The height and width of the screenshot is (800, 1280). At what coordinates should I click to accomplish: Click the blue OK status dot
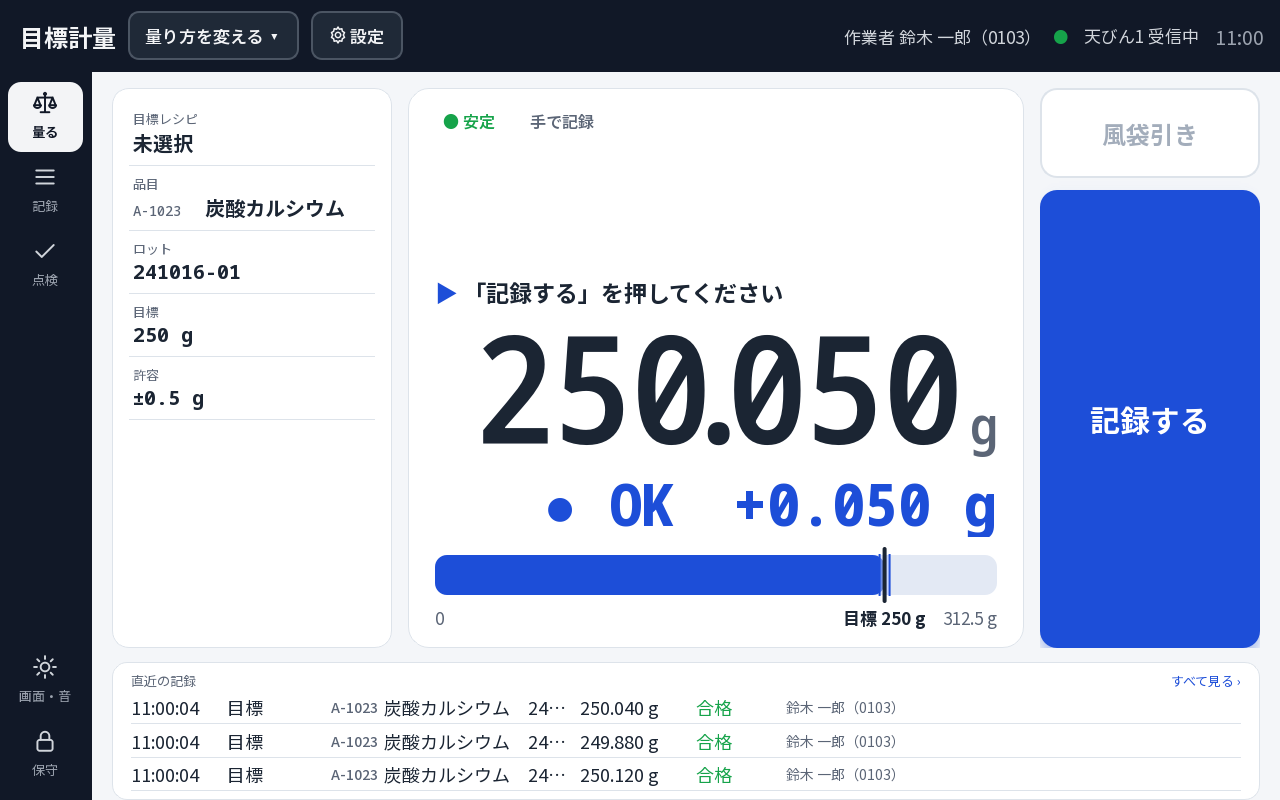pyautogui.click(x=560, y=510)
